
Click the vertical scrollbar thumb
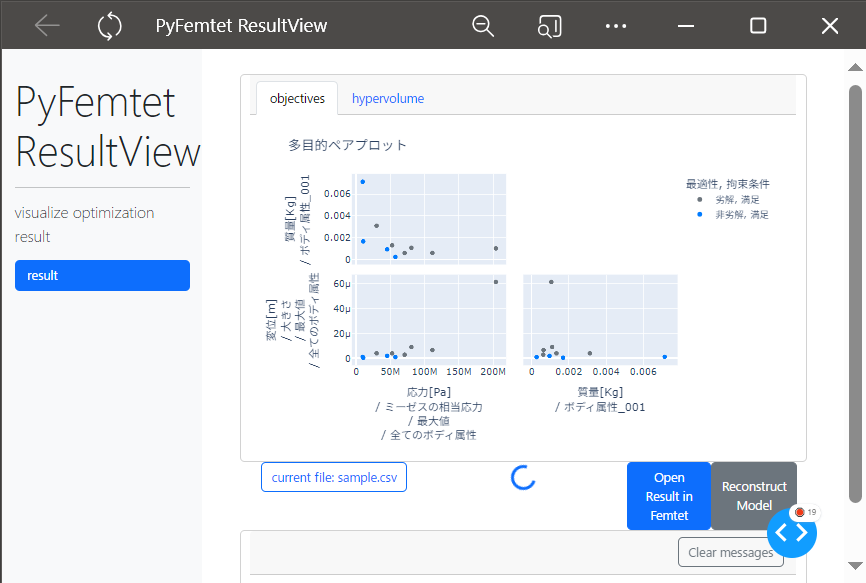coord(856,294)
